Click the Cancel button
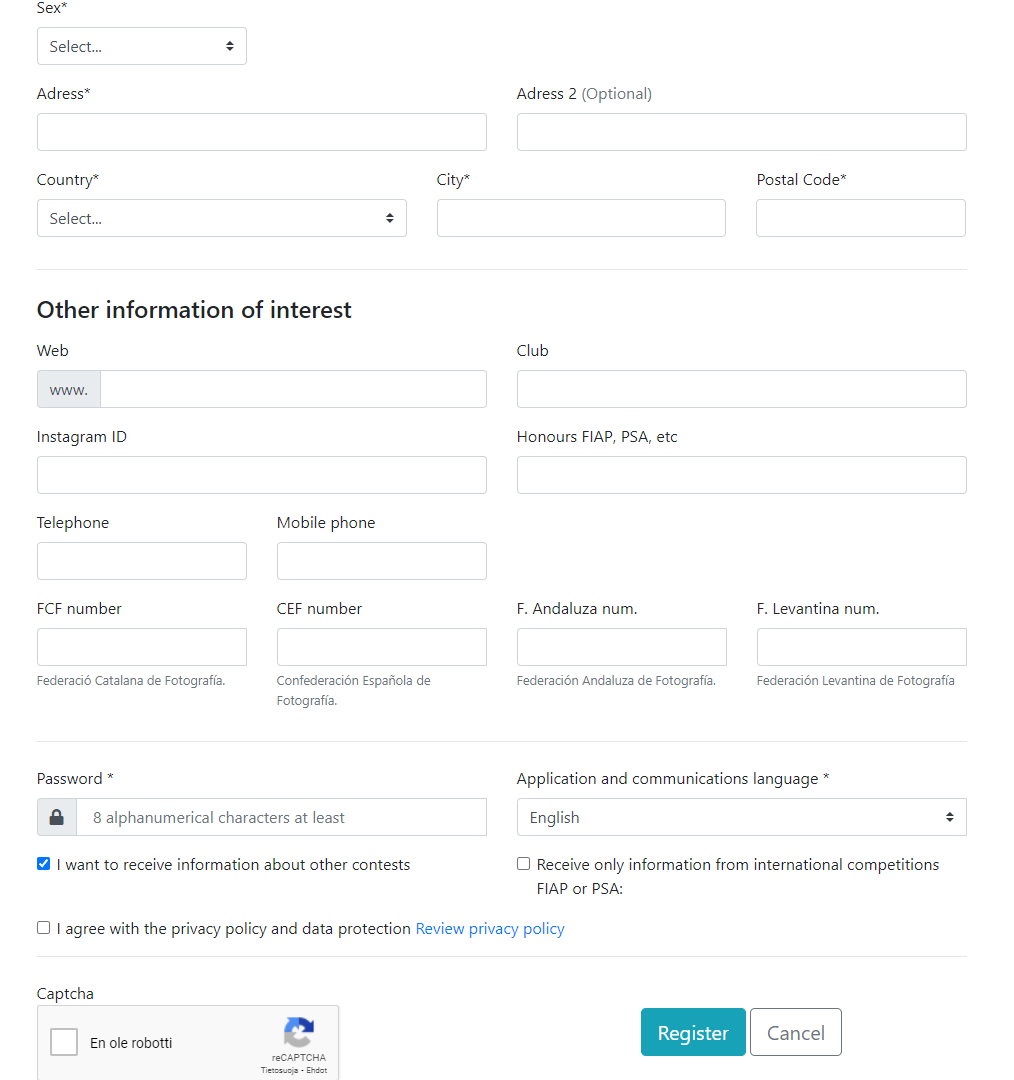1014x1080 pixels. [x=796, y=1032]
